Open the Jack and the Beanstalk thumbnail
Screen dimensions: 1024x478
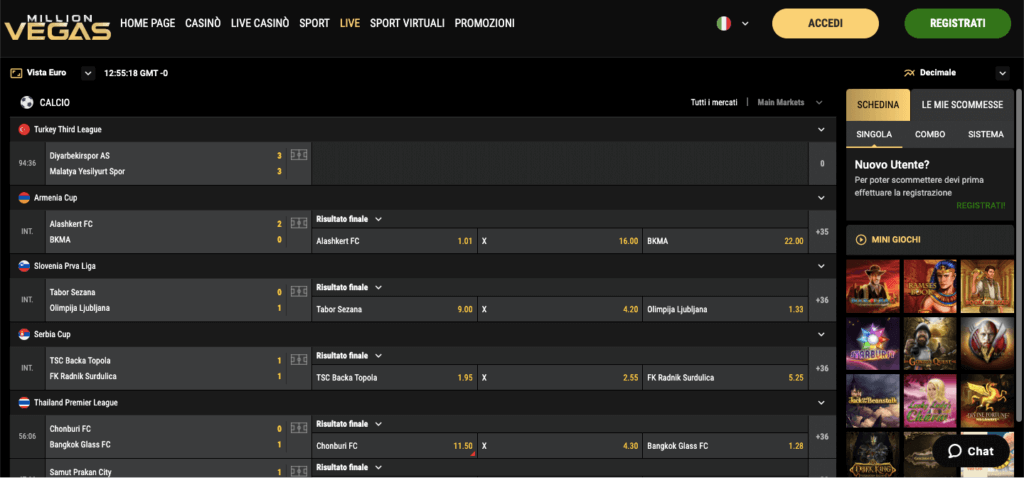873,401
